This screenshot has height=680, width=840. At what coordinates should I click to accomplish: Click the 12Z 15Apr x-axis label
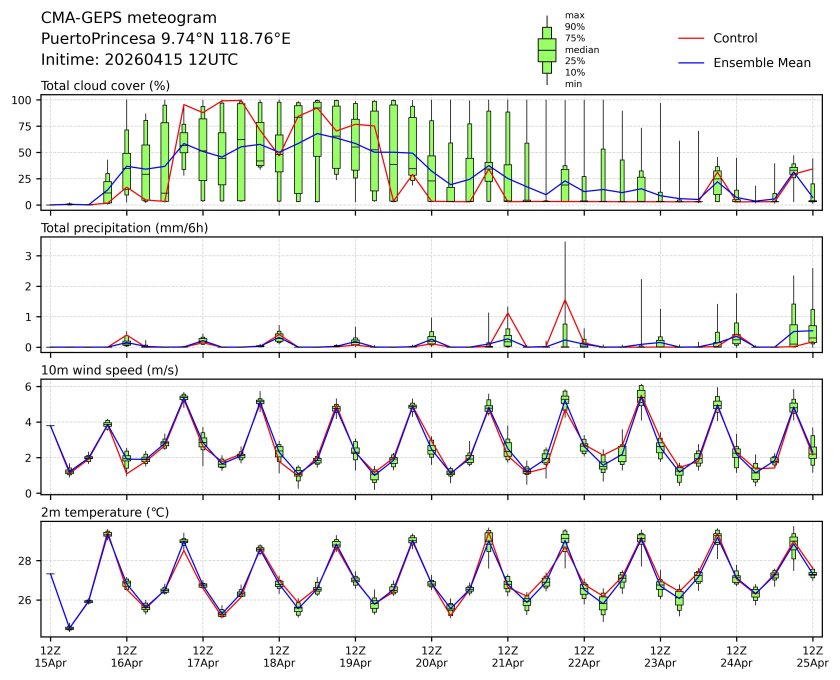[x=51, y=655]
